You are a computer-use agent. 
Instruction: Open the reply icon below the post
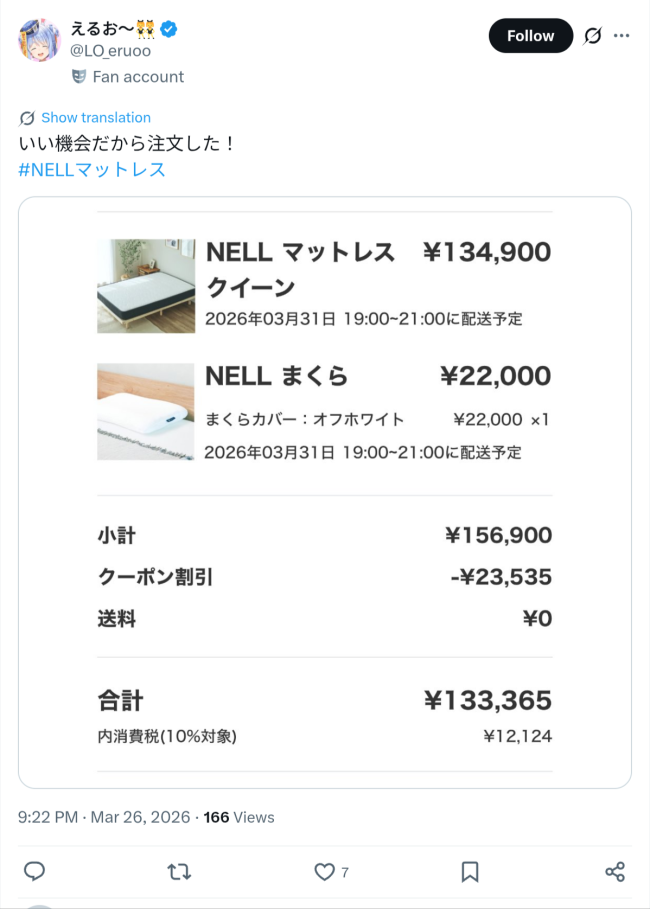point(34,872)
